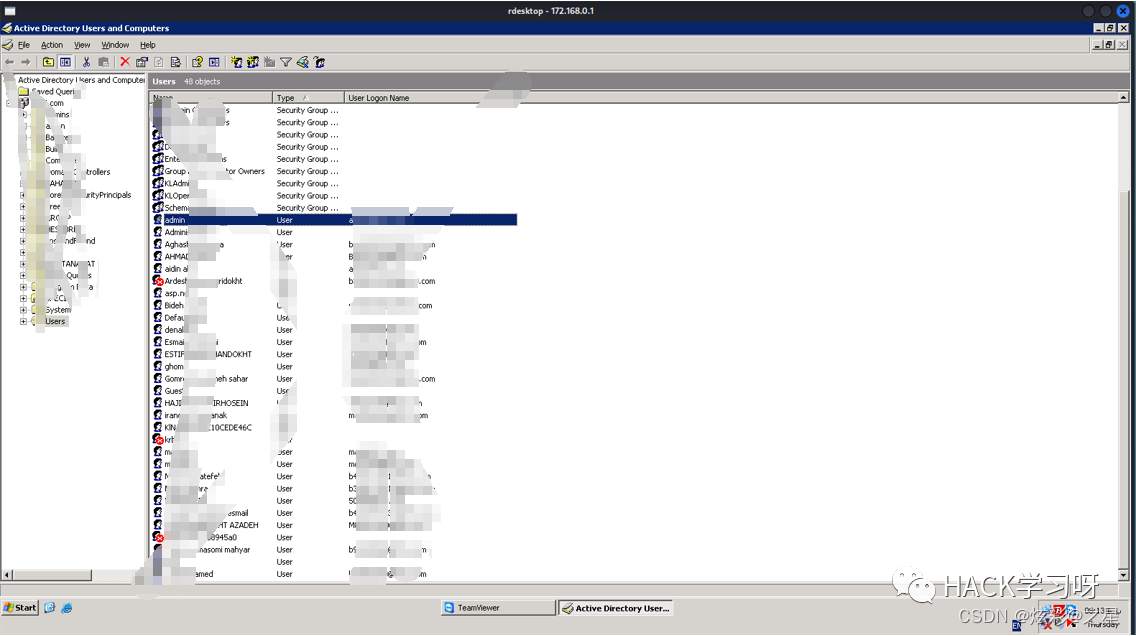Select the row ending in "10CEDE46C"
Screen dimensions: 1136x636
[x=335, y=427]
